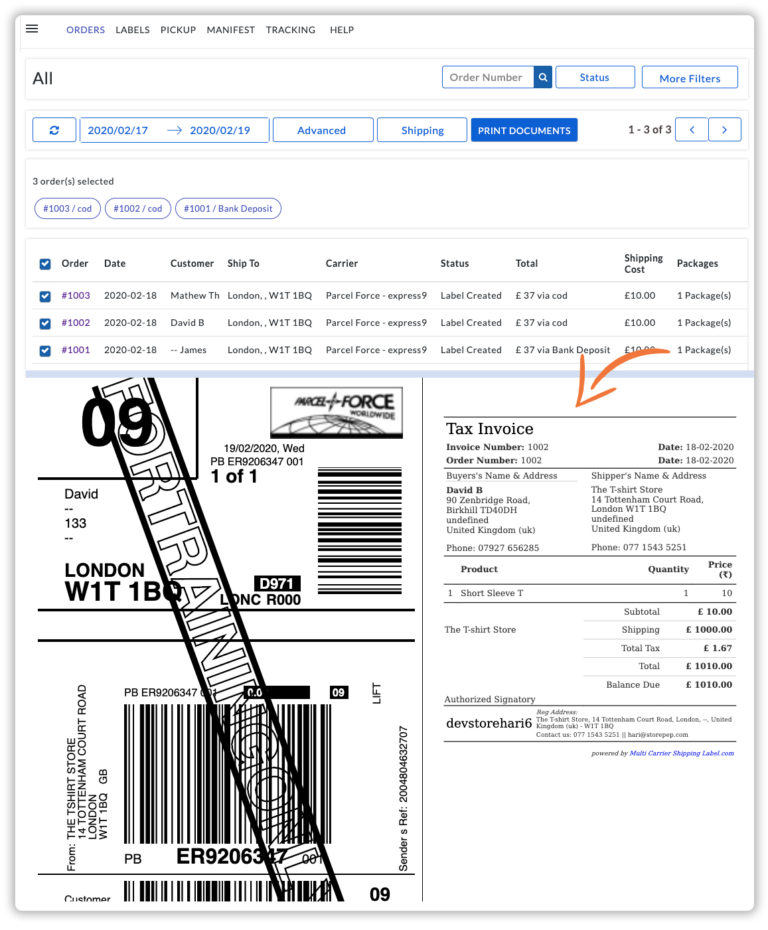Click the Shipping button
This screenshot has height=930, width=768.
(422, 130)
